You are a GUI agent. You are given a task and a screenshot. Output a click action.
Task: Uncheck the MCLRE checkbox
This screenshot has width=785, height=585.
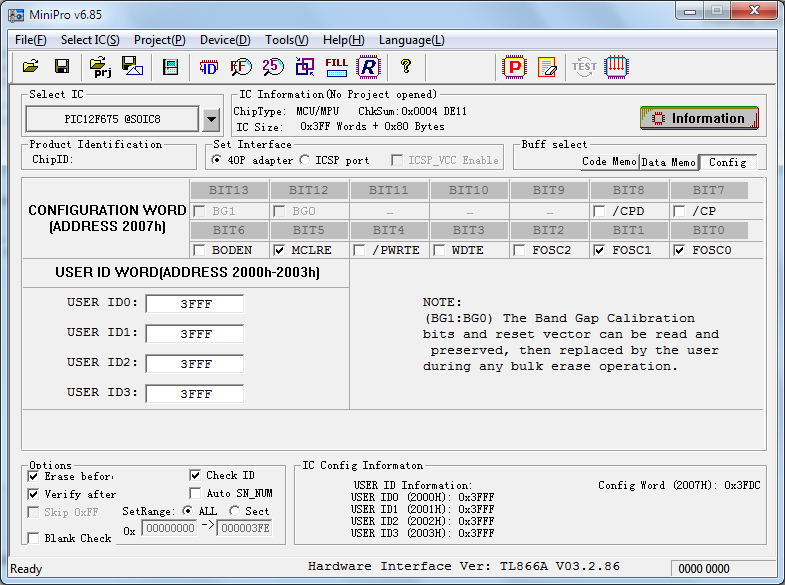click(x=279, y=250)
